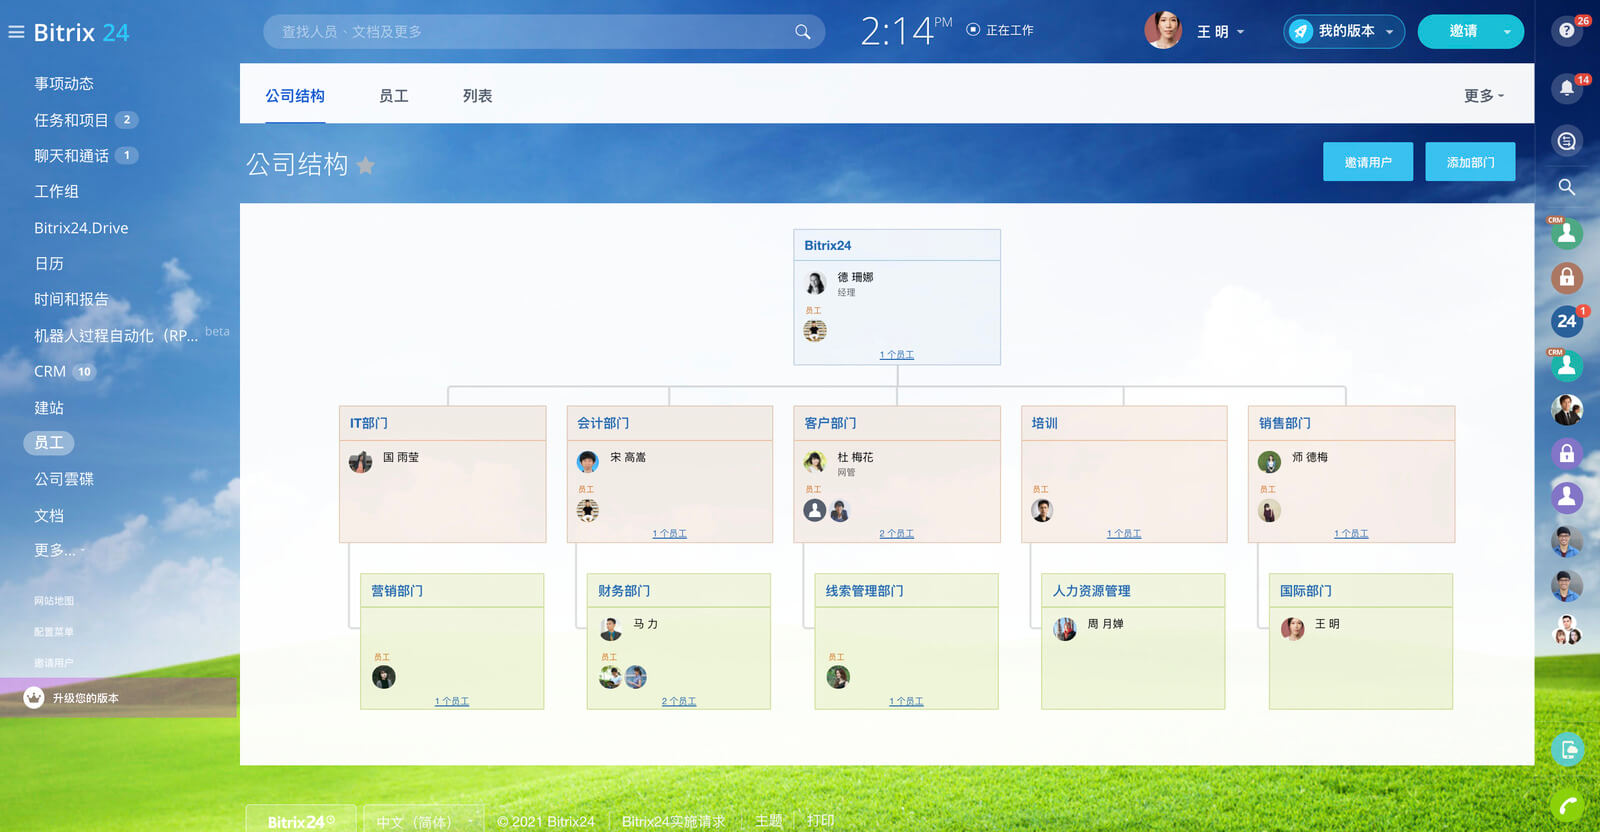Click the teal document icon at the sidebar bottom
The image size is (1600, 832).
point(1567,749)
